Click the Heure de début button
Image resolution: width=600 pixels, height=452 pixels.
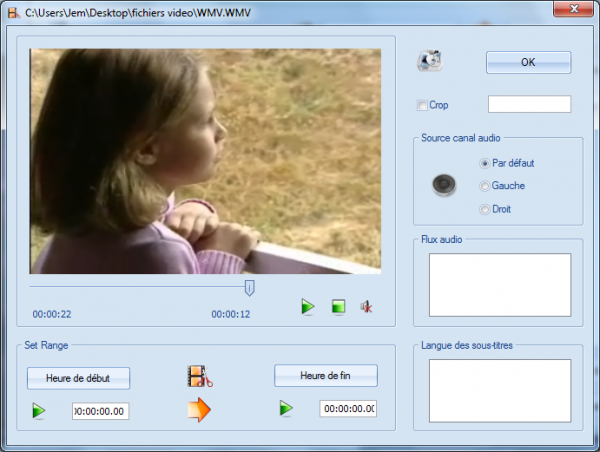point(78,378)
